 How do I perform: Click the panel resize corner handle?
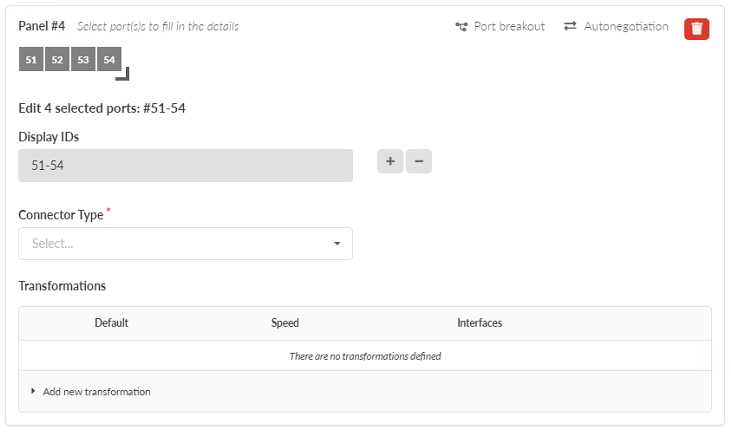point(124,74)
